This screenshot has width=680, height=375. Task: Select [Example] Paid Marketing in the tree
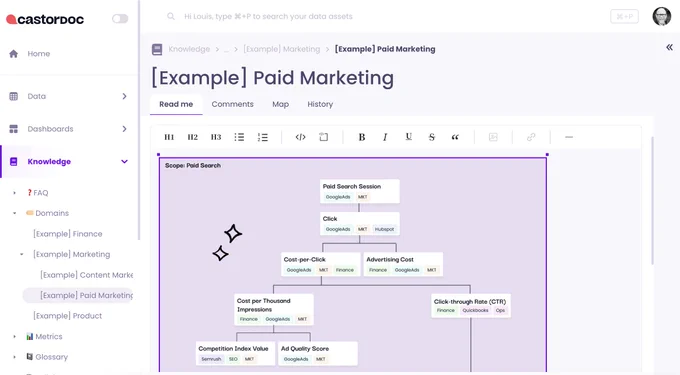(x=78, y=296)
